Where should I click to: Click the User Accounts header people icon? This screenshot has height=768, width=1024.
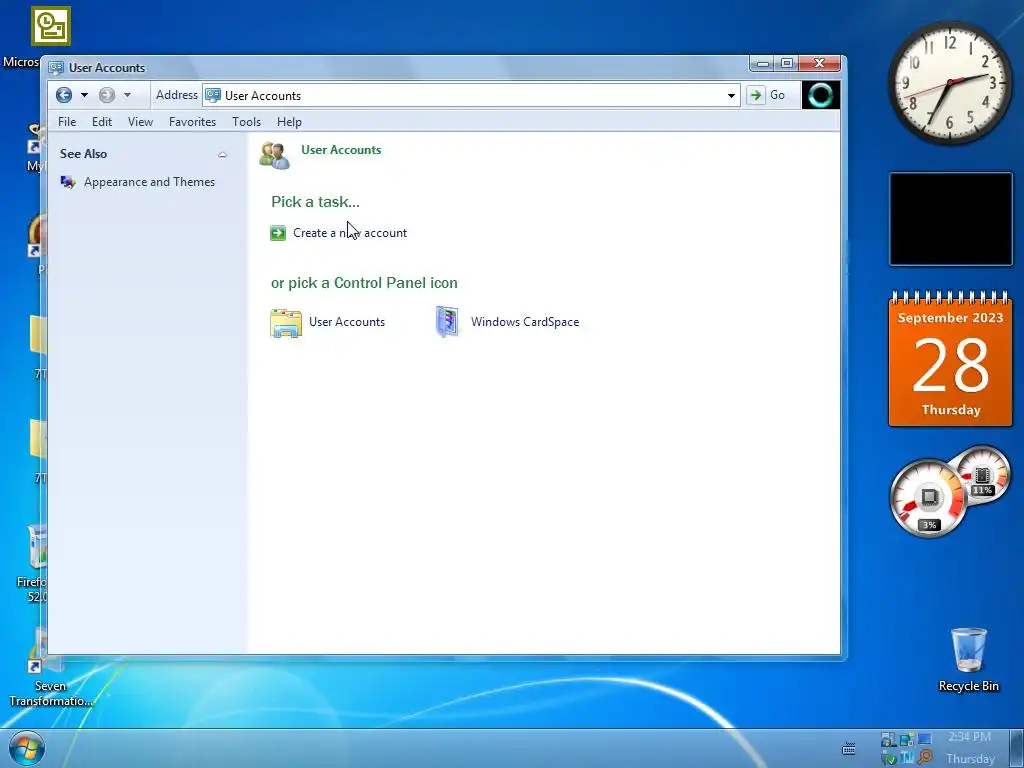point(274,155)
